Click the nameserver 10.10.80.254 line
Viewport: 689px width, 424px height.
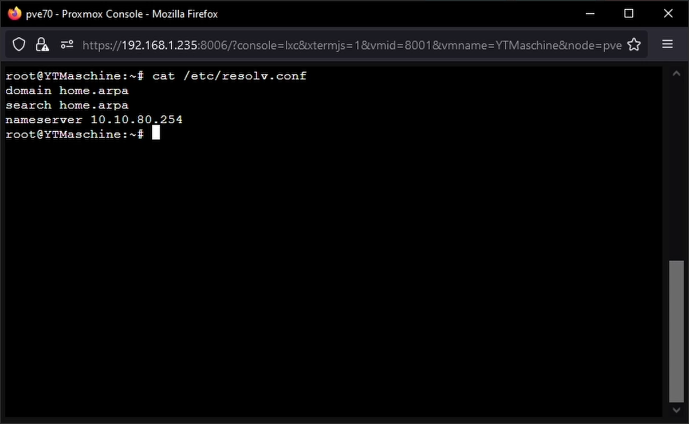coord(94,120)
